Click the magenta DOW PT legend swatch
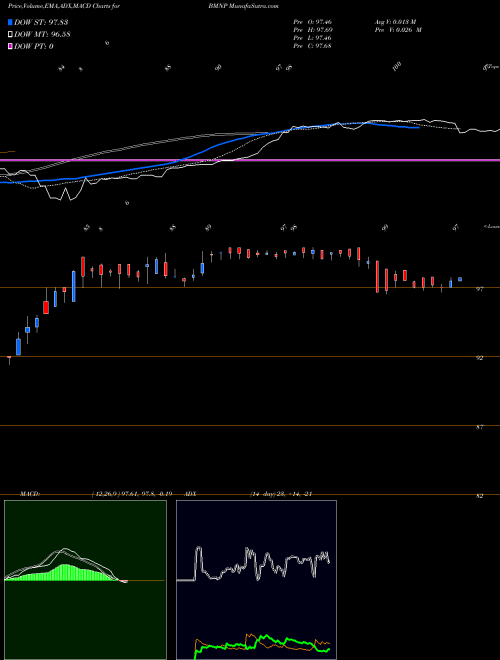The width and height of the screenshot is (500, 660). [x=10, y=46]
